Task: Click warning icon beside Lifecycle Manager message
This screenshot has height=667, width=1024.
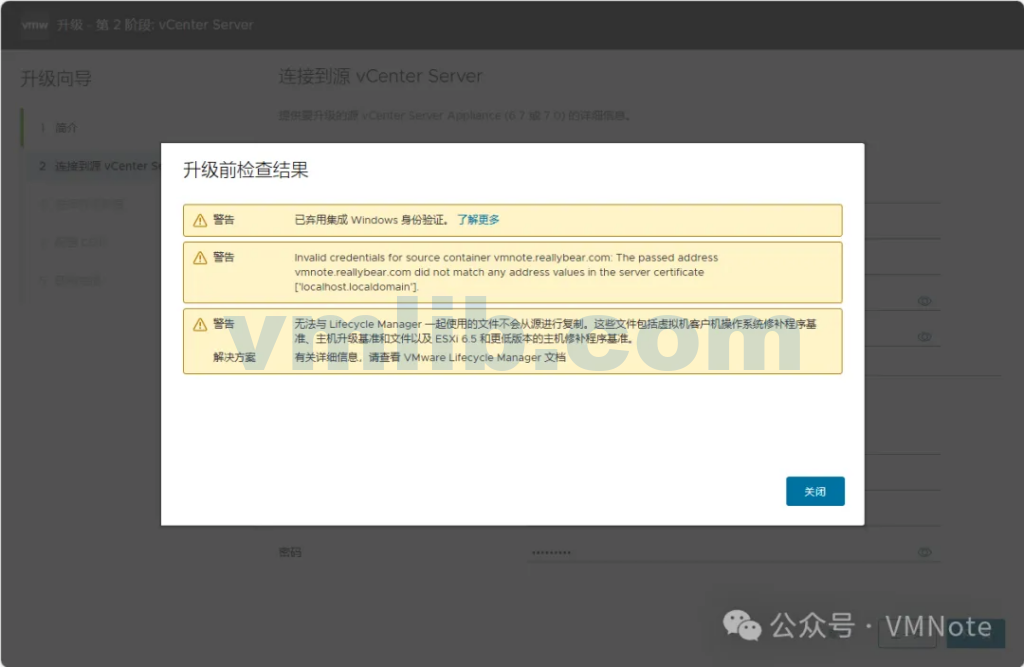Action: coord(200,324)
